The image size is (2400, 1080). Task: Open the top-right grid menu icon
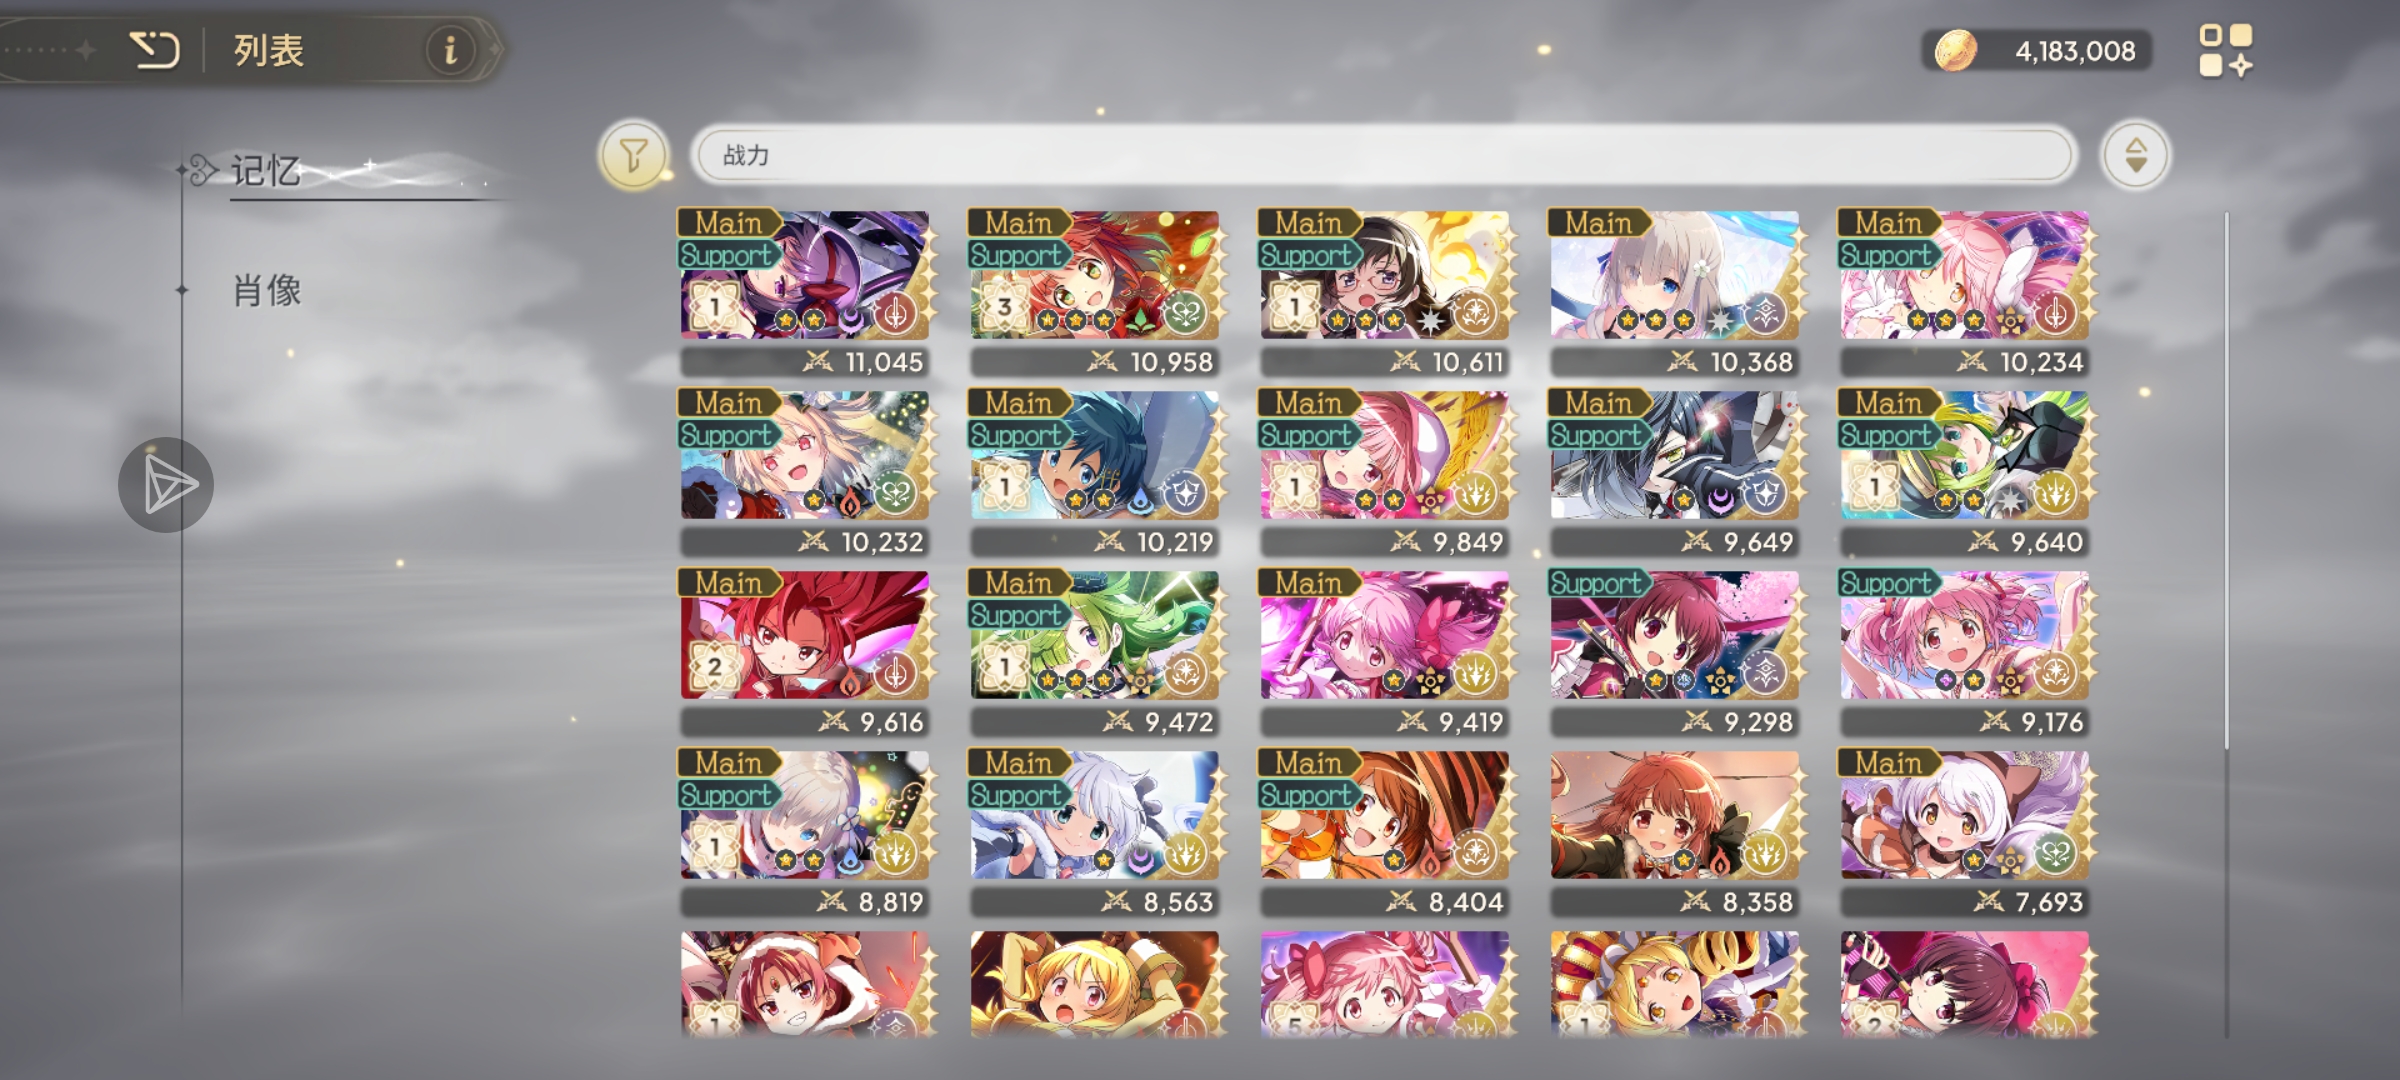2226,50
